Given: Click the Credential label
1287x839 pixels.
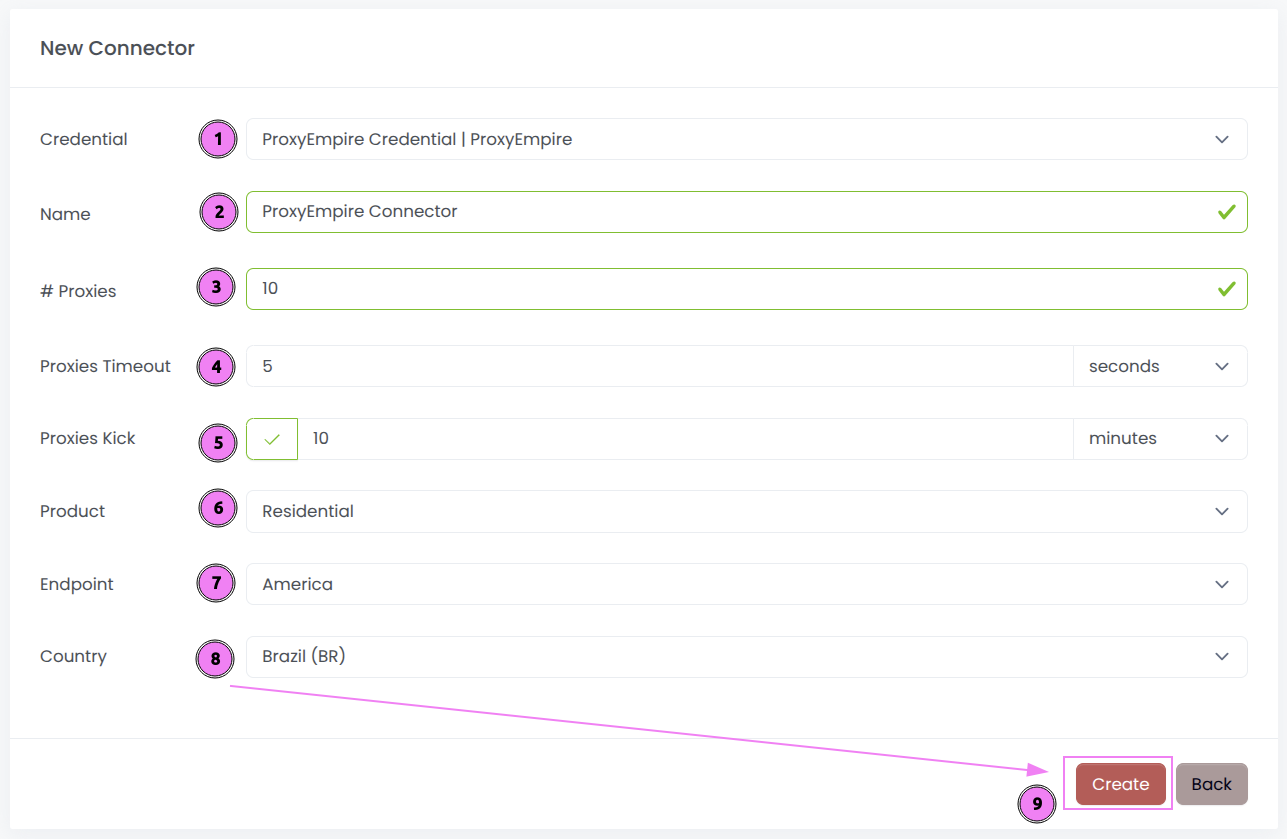Looking at the screenshot, I should coord(84,139).
